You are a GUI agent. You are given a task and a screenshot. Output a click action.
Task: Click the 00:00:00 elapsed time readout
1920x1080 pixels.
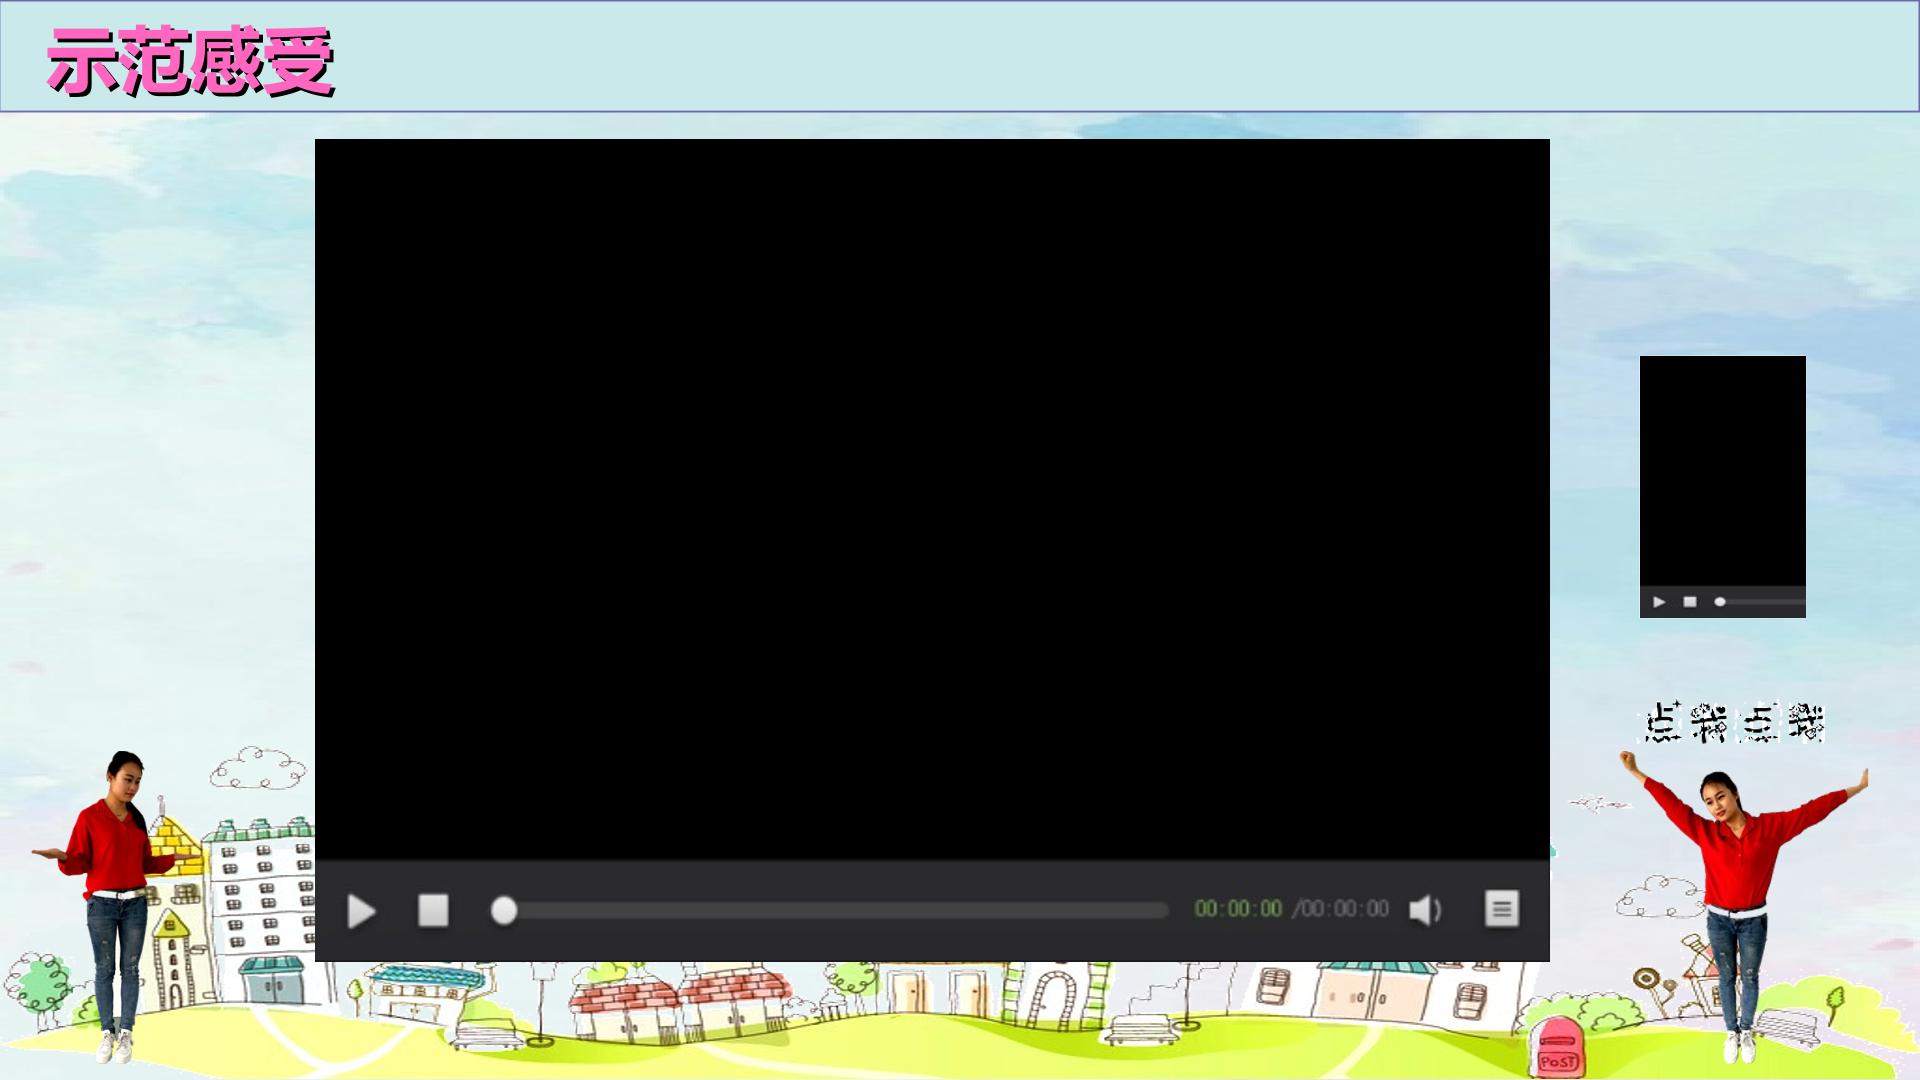(x=1238, y=909)
